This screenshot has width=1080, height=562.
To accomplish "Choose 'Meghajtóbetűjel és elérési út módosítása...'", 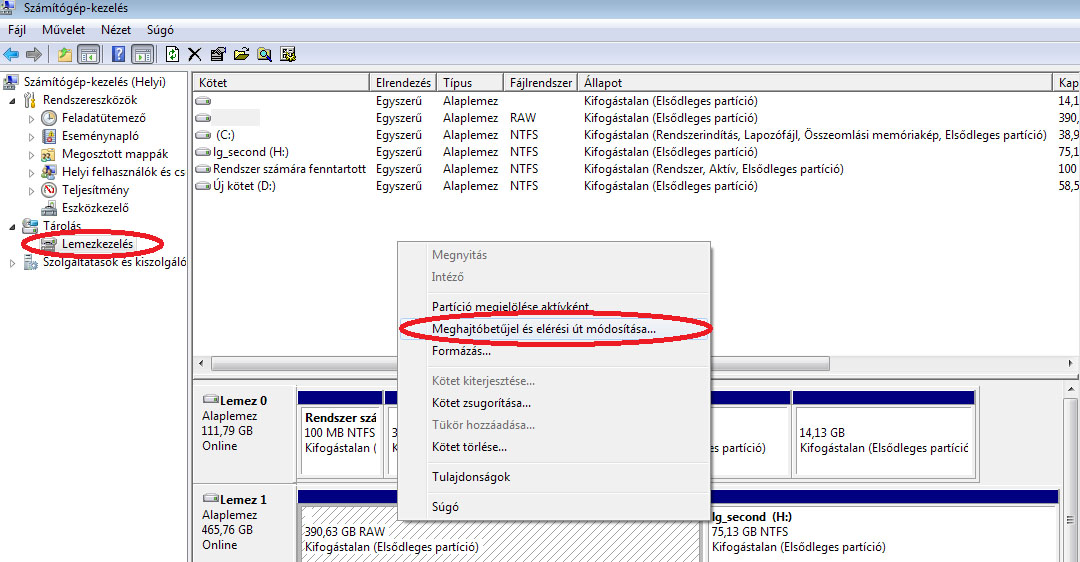I will click(544, 328).
